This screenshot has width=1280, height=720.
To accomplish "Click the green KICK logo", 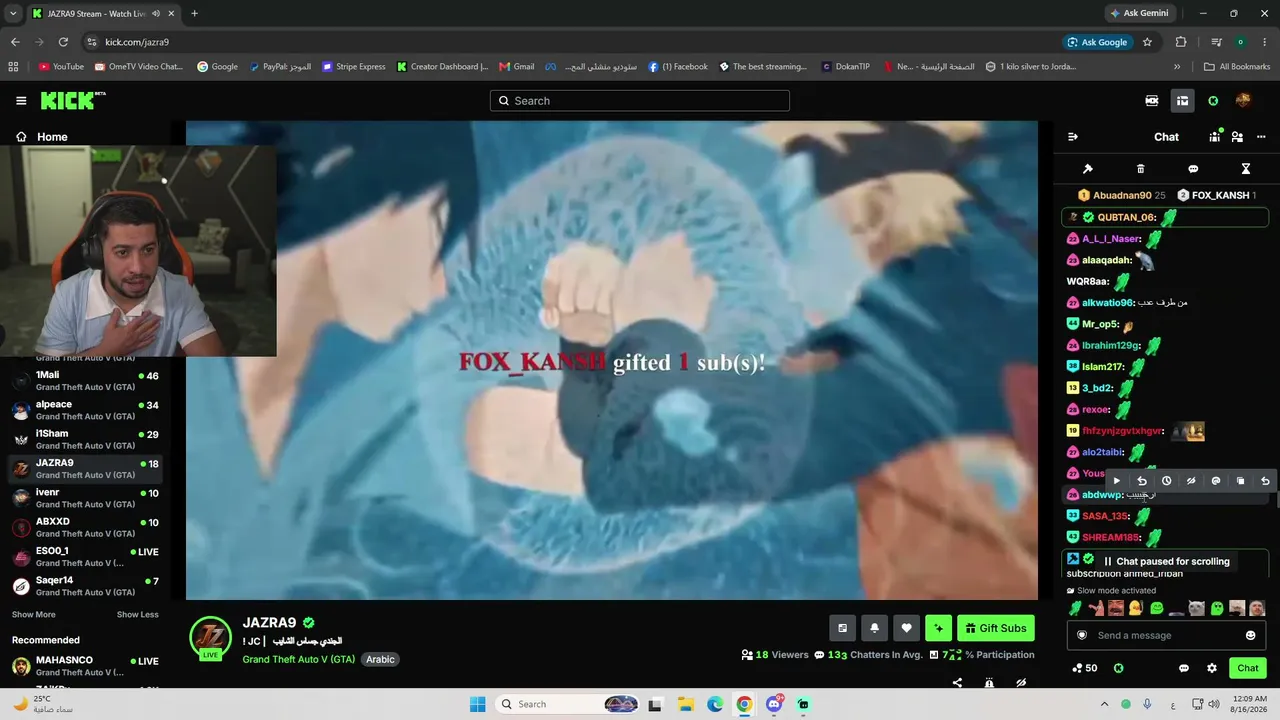I will [72, 101].
